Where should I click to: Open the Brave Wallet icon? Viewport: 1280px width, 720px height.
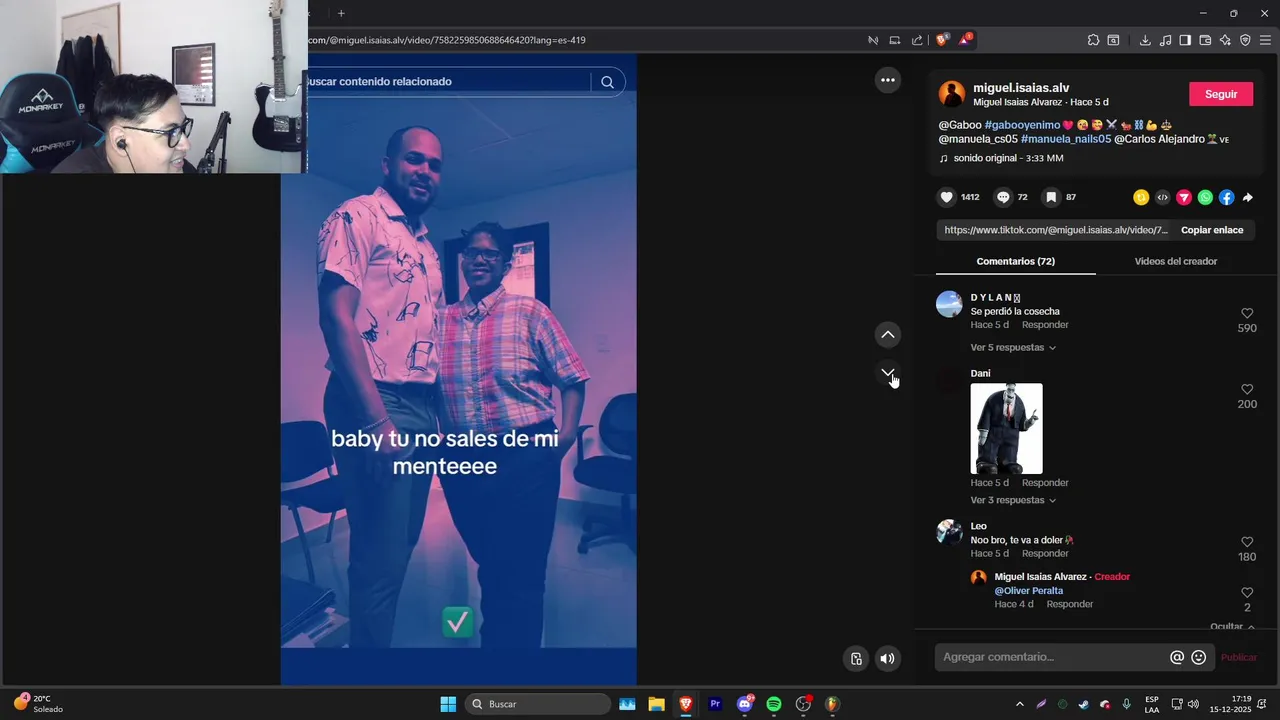[1205, 40]
